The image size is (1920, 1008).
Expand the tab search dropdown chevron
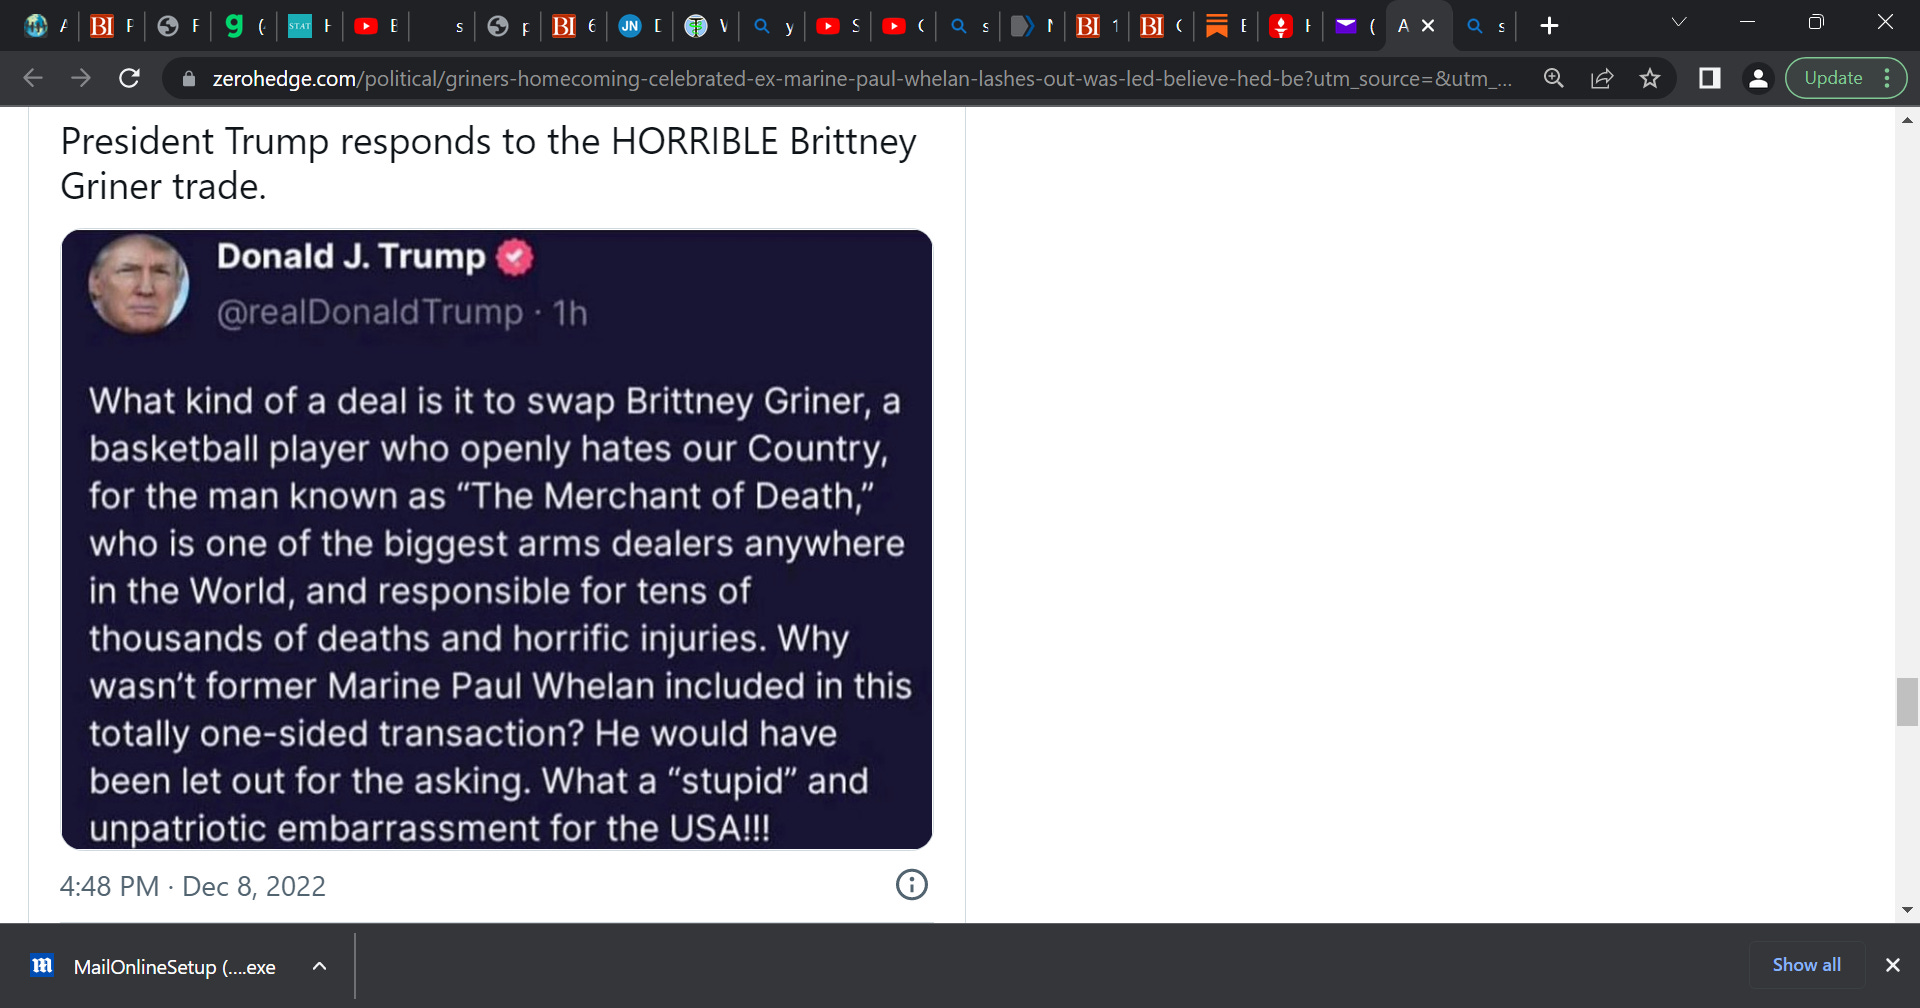[1679, 22]
